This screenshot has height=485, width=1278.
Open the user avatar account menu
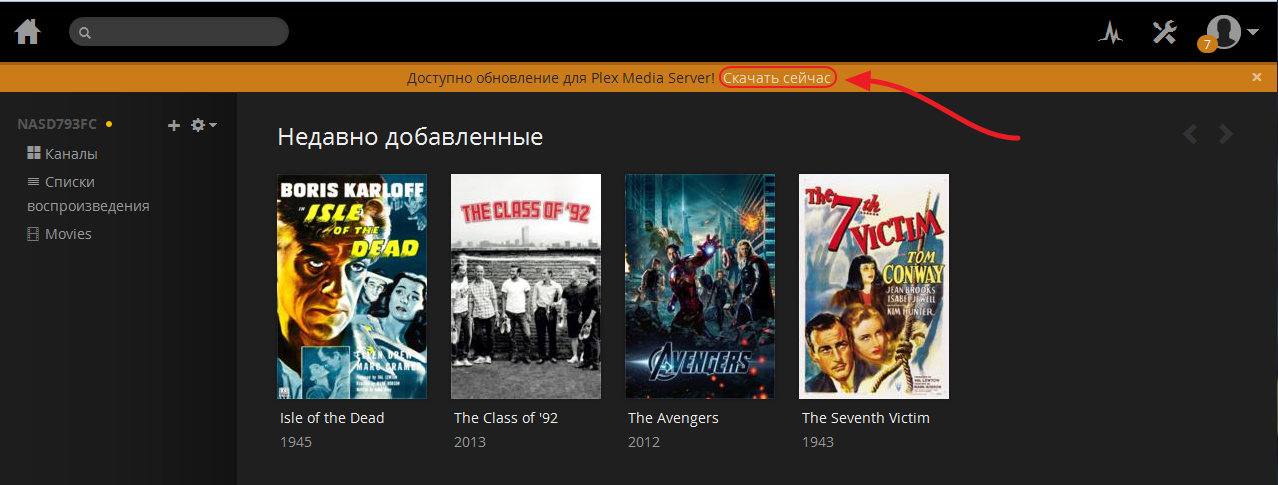click(x=1232, y=32)
